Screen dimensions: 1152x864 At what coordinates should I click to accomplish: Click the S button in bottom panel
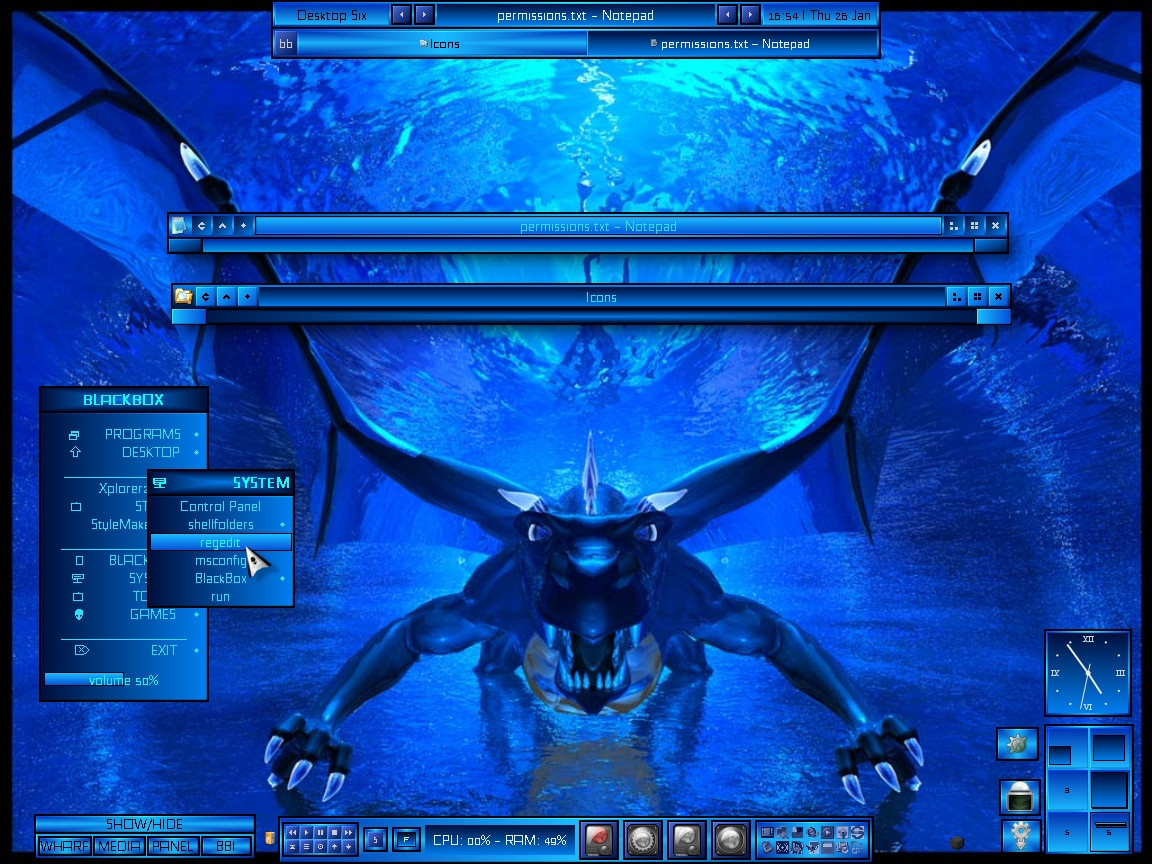(375, 840)
